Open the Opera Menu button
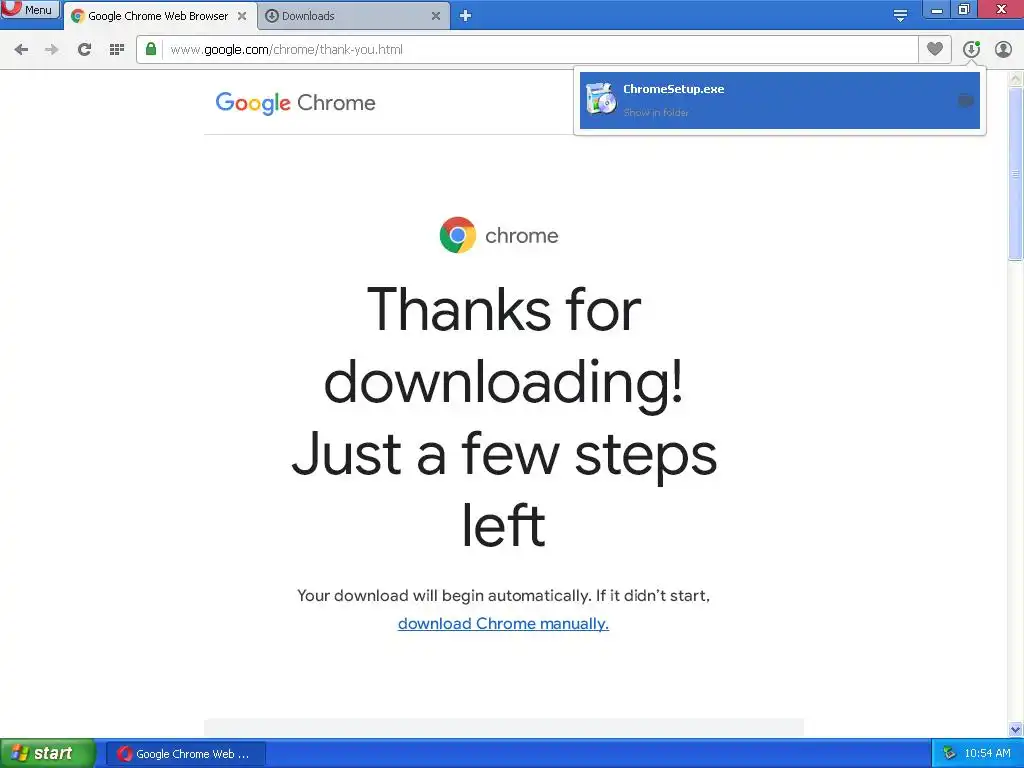Screen dimensions: 1024x768 click(30, 9)
